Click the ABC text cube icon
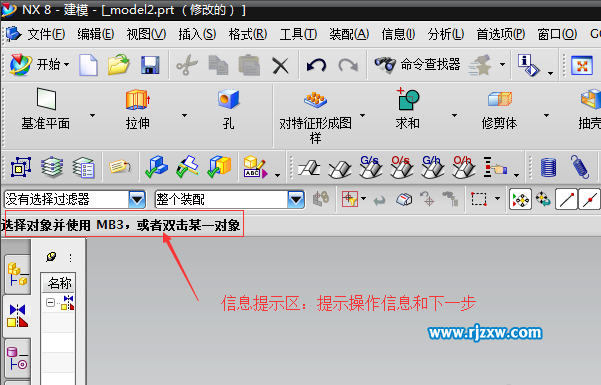Image resolution: width=601 pixels, height=385 pixels. coord(255,167)
